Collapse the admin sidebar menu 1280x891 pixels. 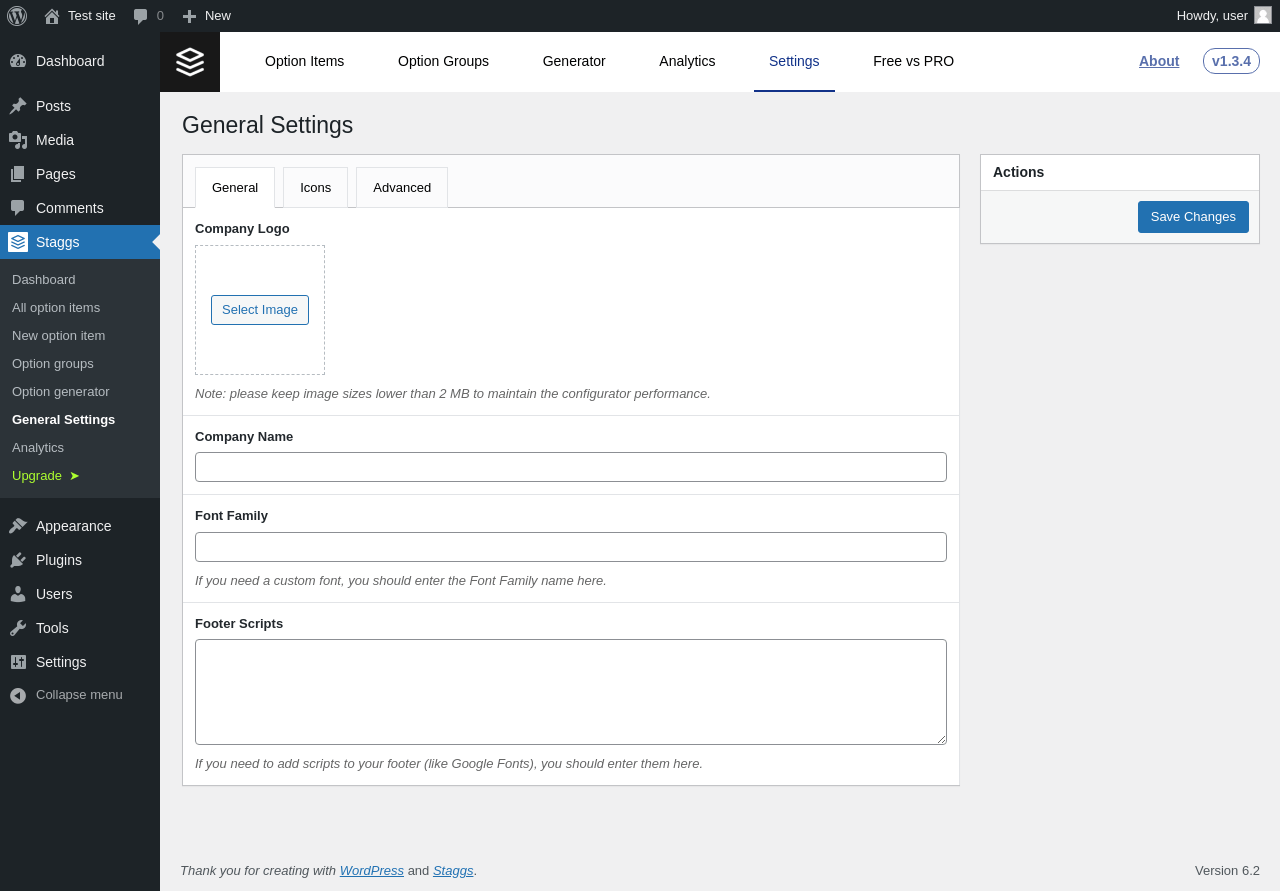coord(78,695)
